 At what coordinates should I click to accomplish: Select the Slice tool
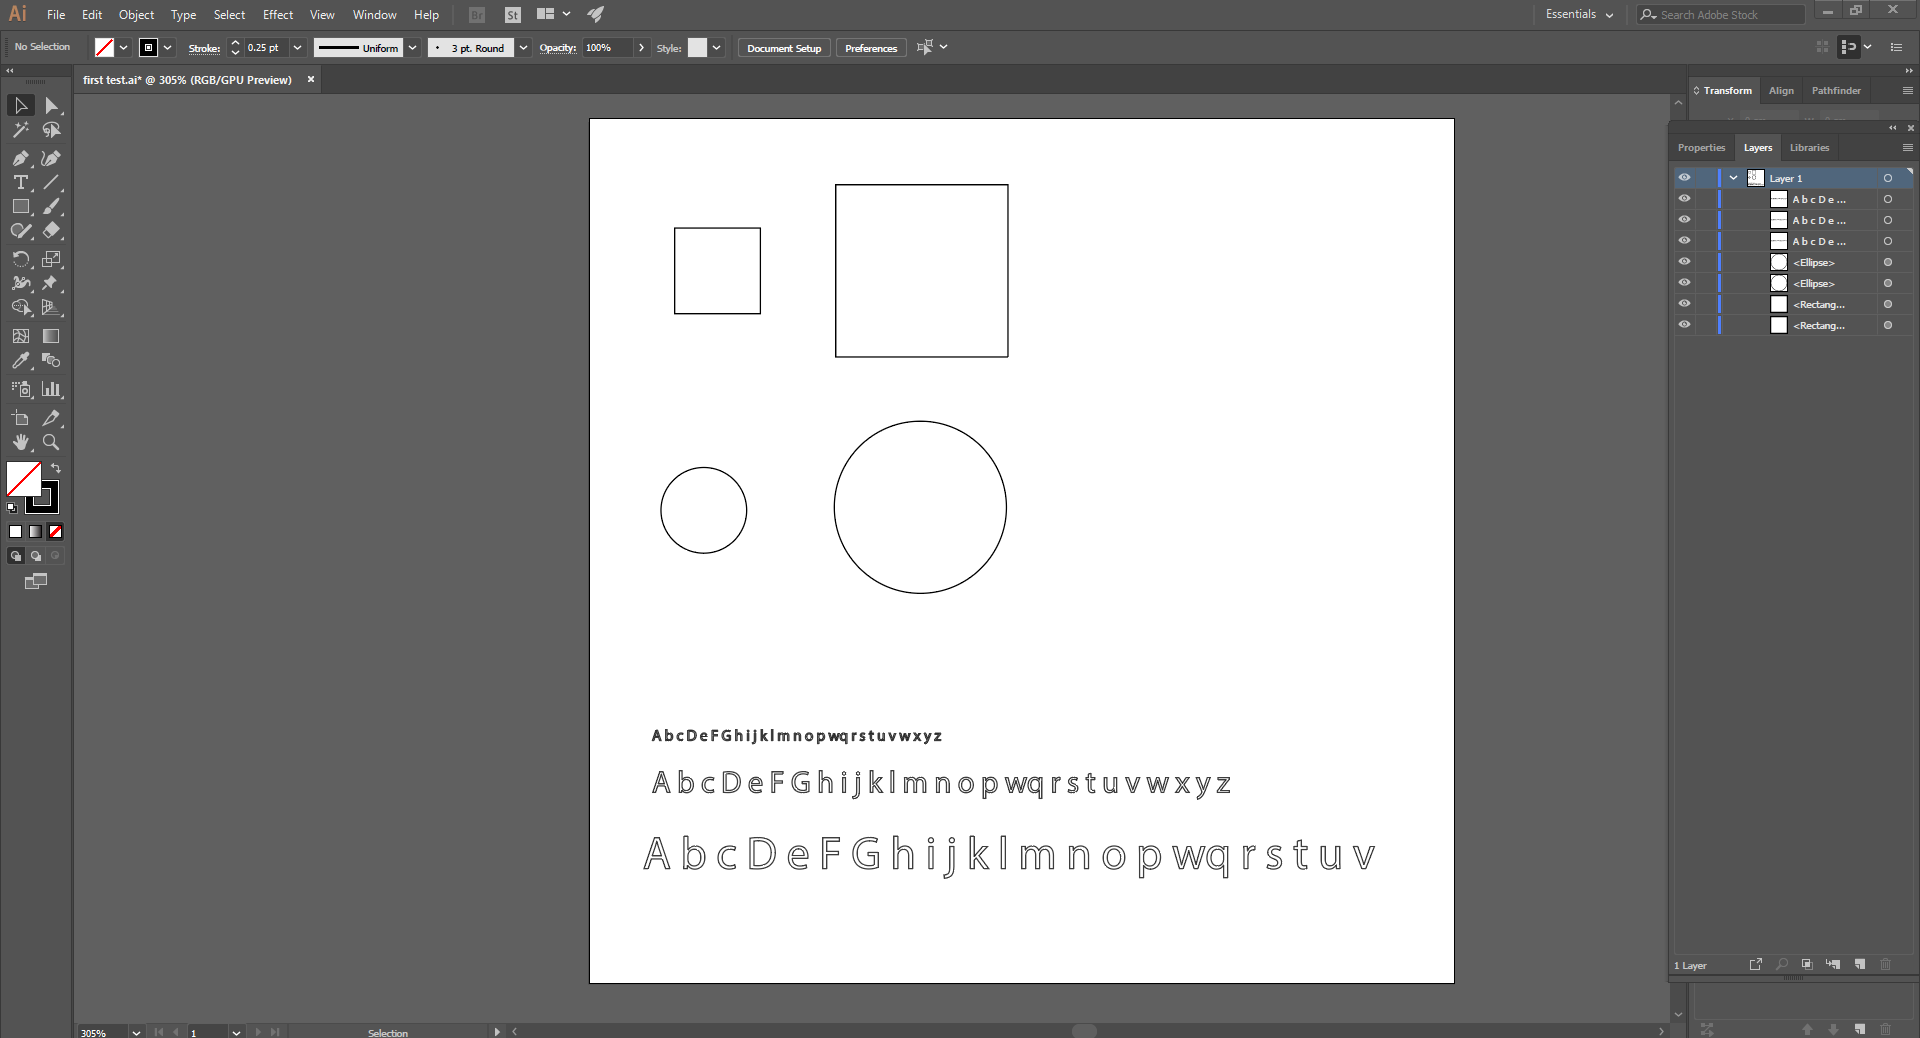click(51, 418)
